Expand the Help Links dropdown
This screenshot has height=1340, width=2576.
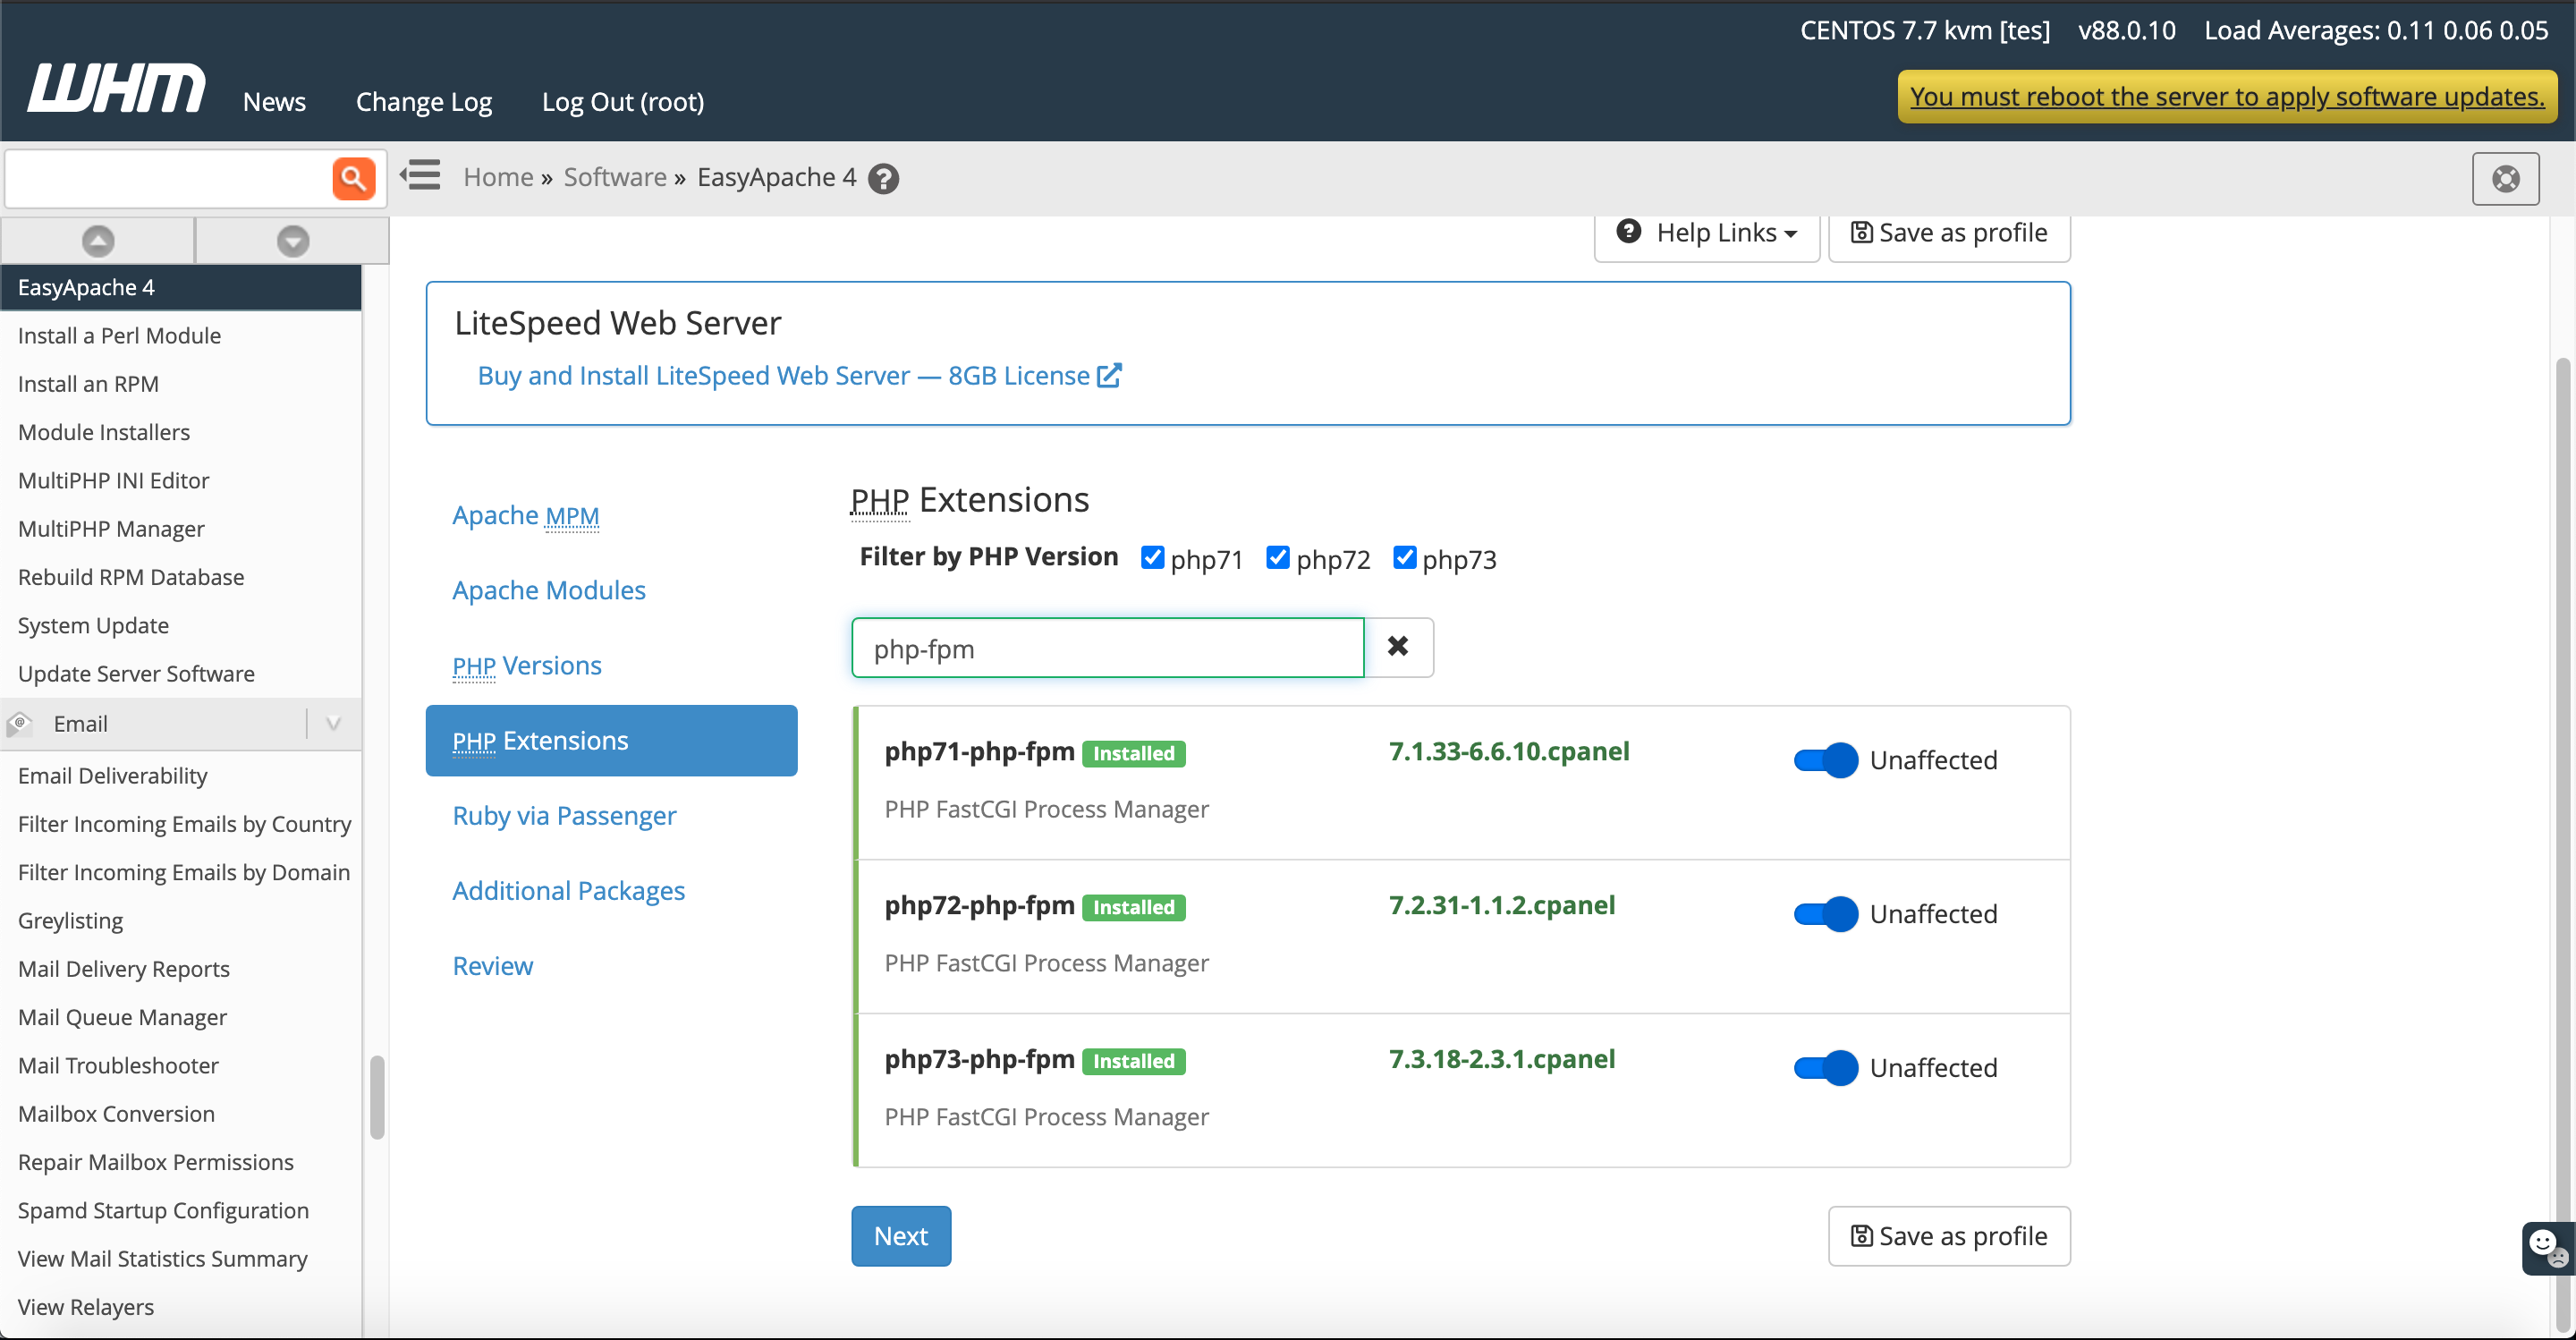pos(1706,232)
